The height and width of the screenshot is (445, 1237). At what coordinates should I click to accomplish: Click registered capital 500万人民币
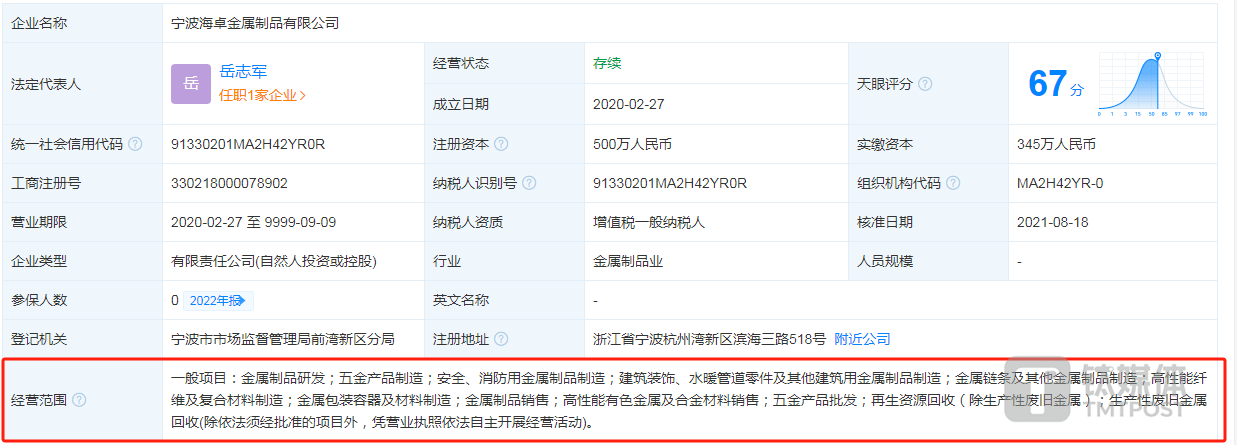click(632, 144)
